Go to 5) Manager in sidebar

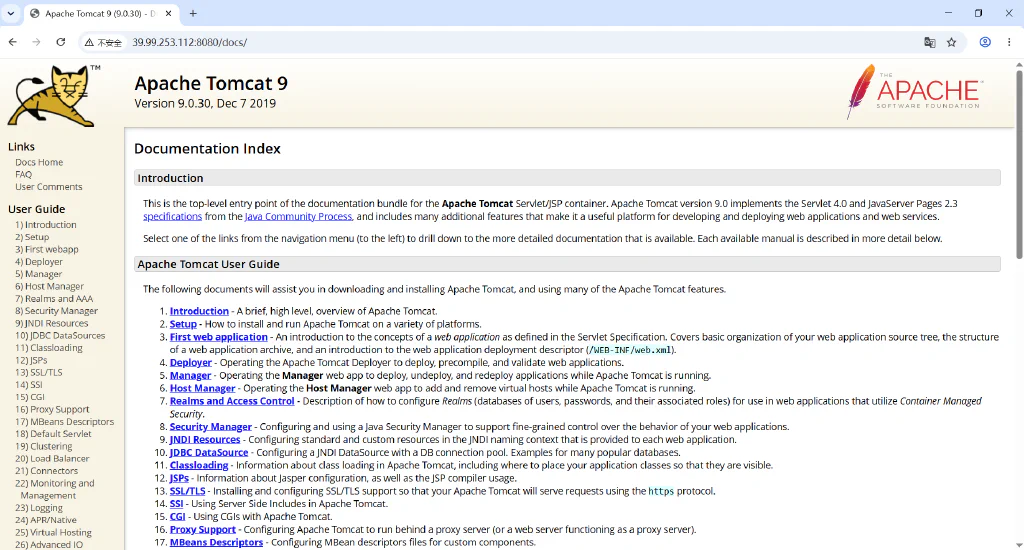point(39,274)
